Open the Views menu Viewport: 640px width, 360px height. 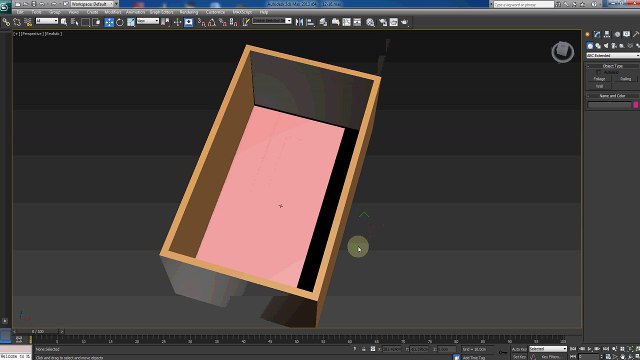[x=74, y=12]
